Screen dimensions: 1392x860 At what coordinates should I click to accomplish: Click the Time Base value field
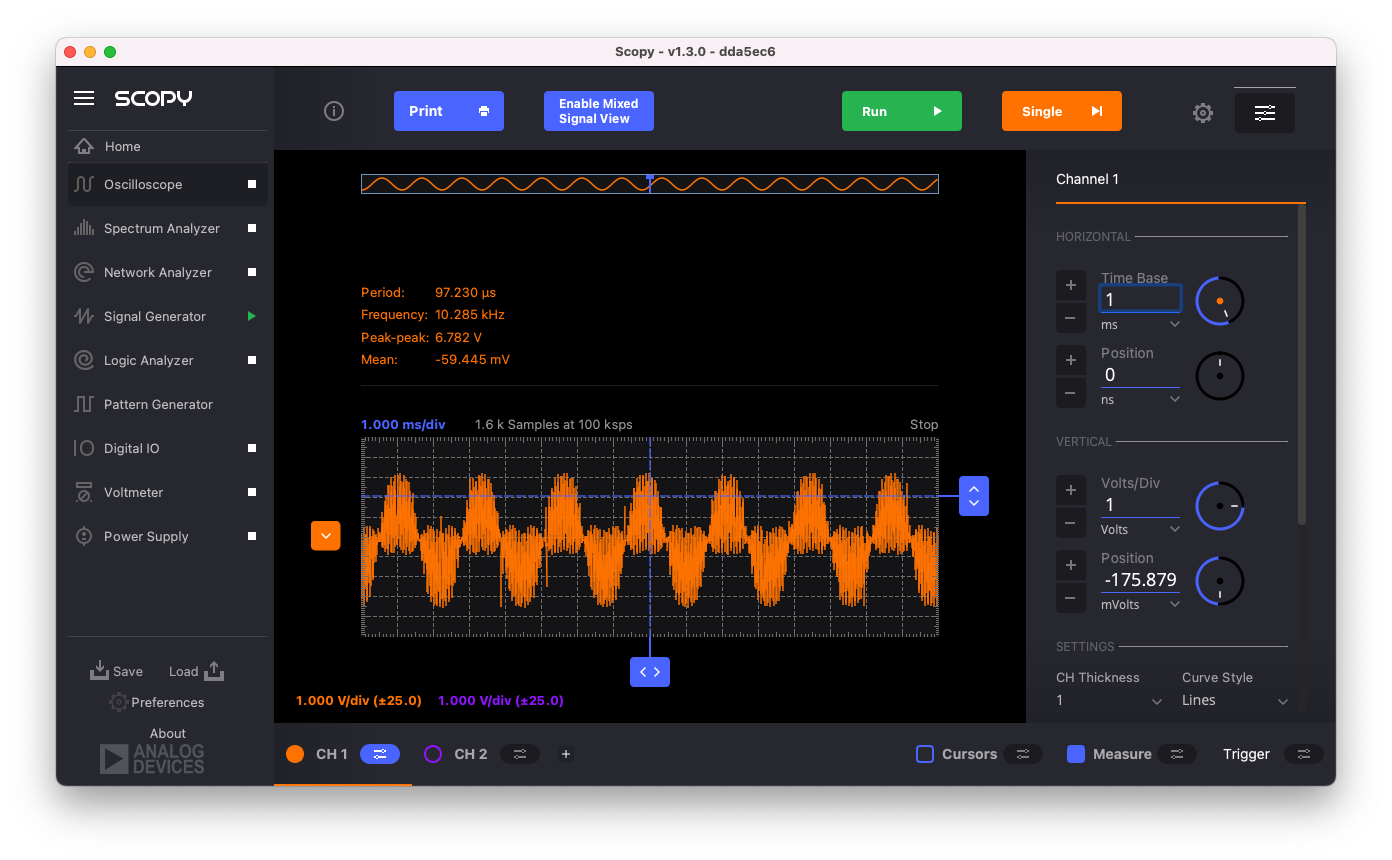coord(1140,299)
